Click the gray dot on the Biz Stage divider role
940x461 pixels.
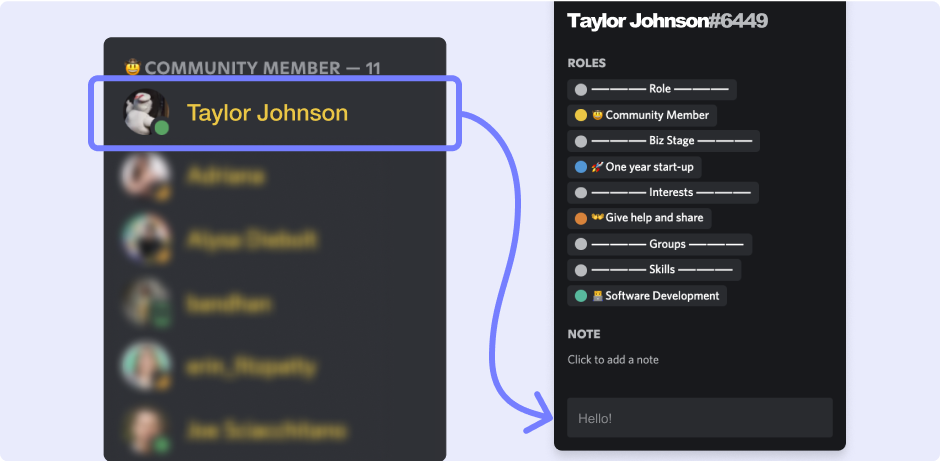click(581, 141)
